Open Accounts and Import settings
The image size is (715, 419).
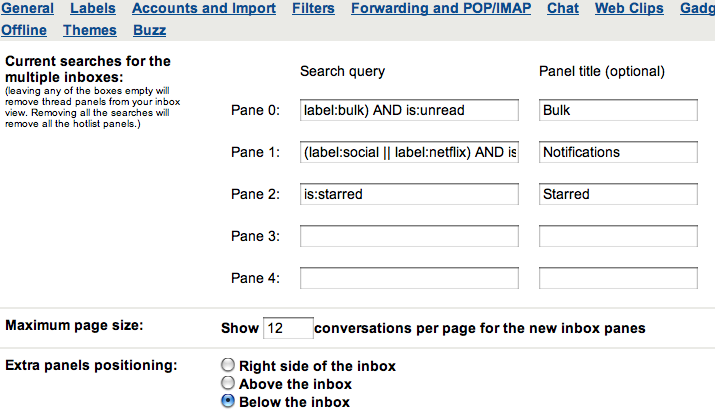click(204, 8)
